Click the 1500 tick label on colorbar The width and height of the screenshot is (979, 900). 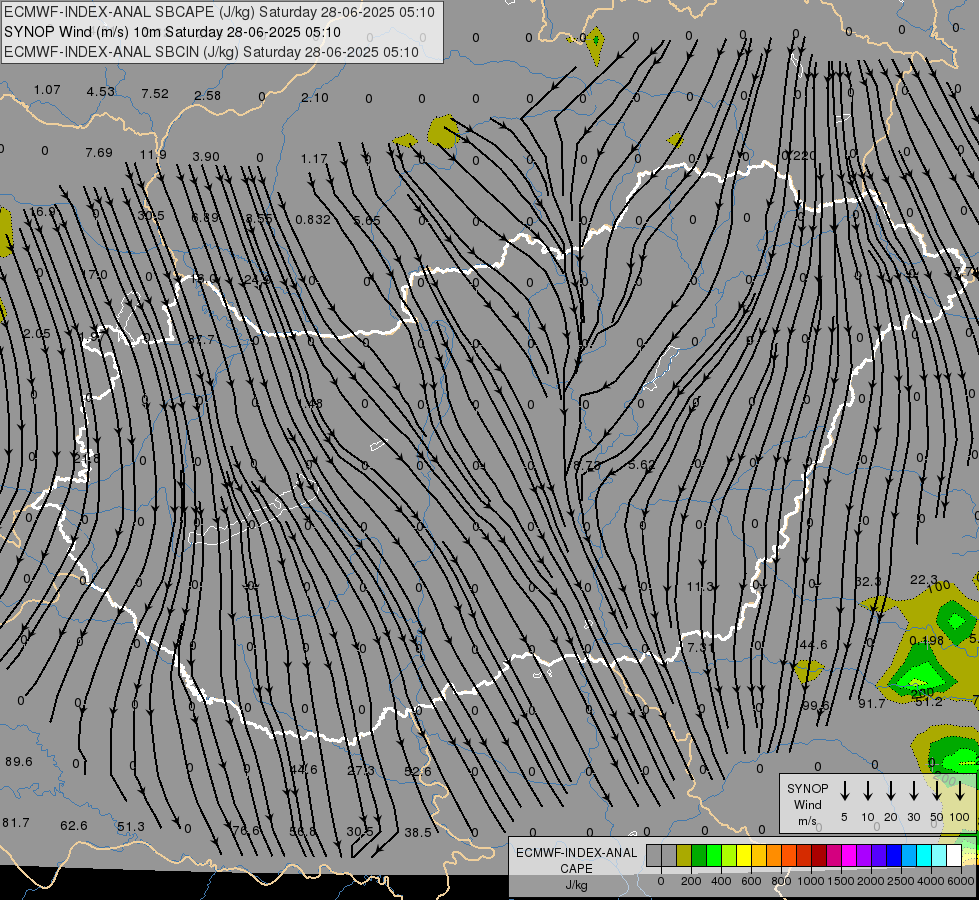point(840,881)
